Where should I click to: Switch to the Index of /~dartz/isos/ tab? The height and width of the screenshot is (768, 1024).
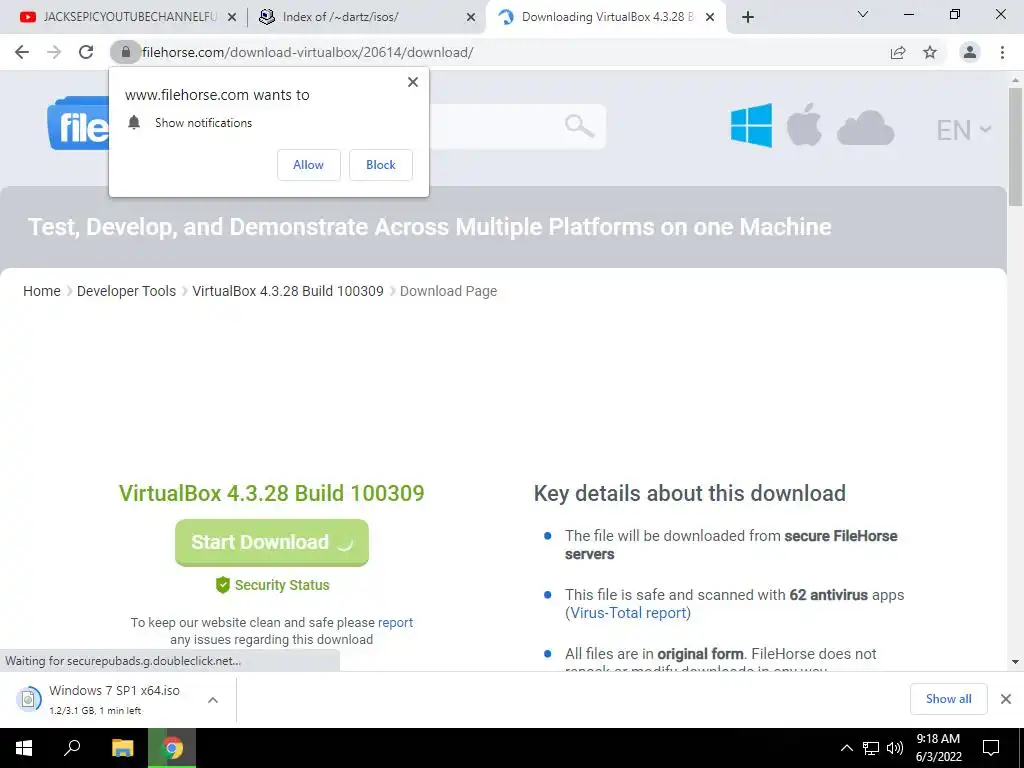click(x=340, y=17)
